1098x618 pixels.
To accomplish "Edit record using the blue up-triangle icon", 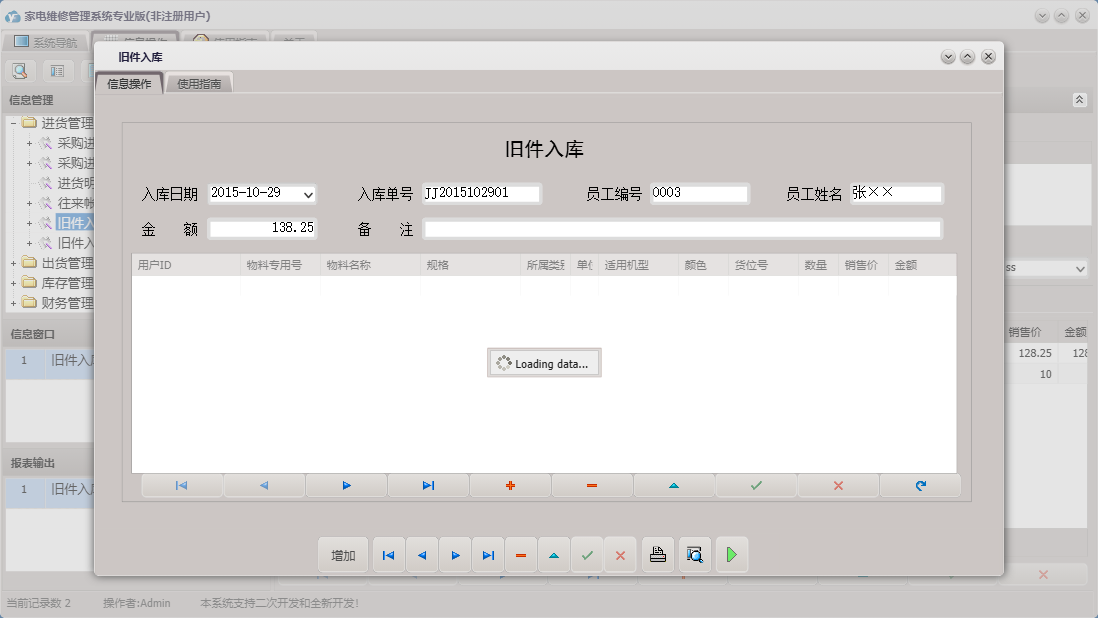I will [x=674, y=485].
